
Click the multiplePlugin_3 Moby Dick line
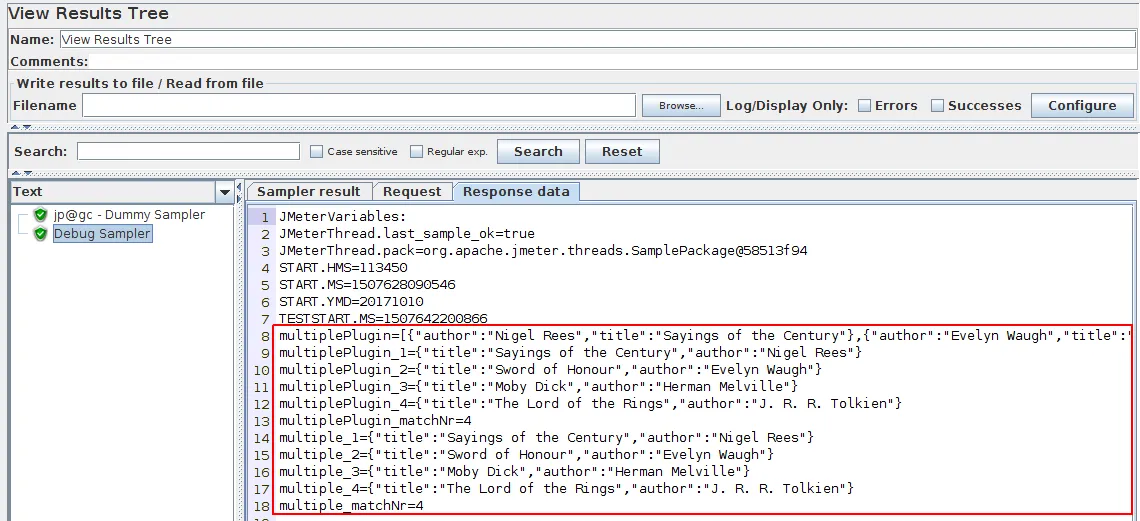[x=538, y=386]
